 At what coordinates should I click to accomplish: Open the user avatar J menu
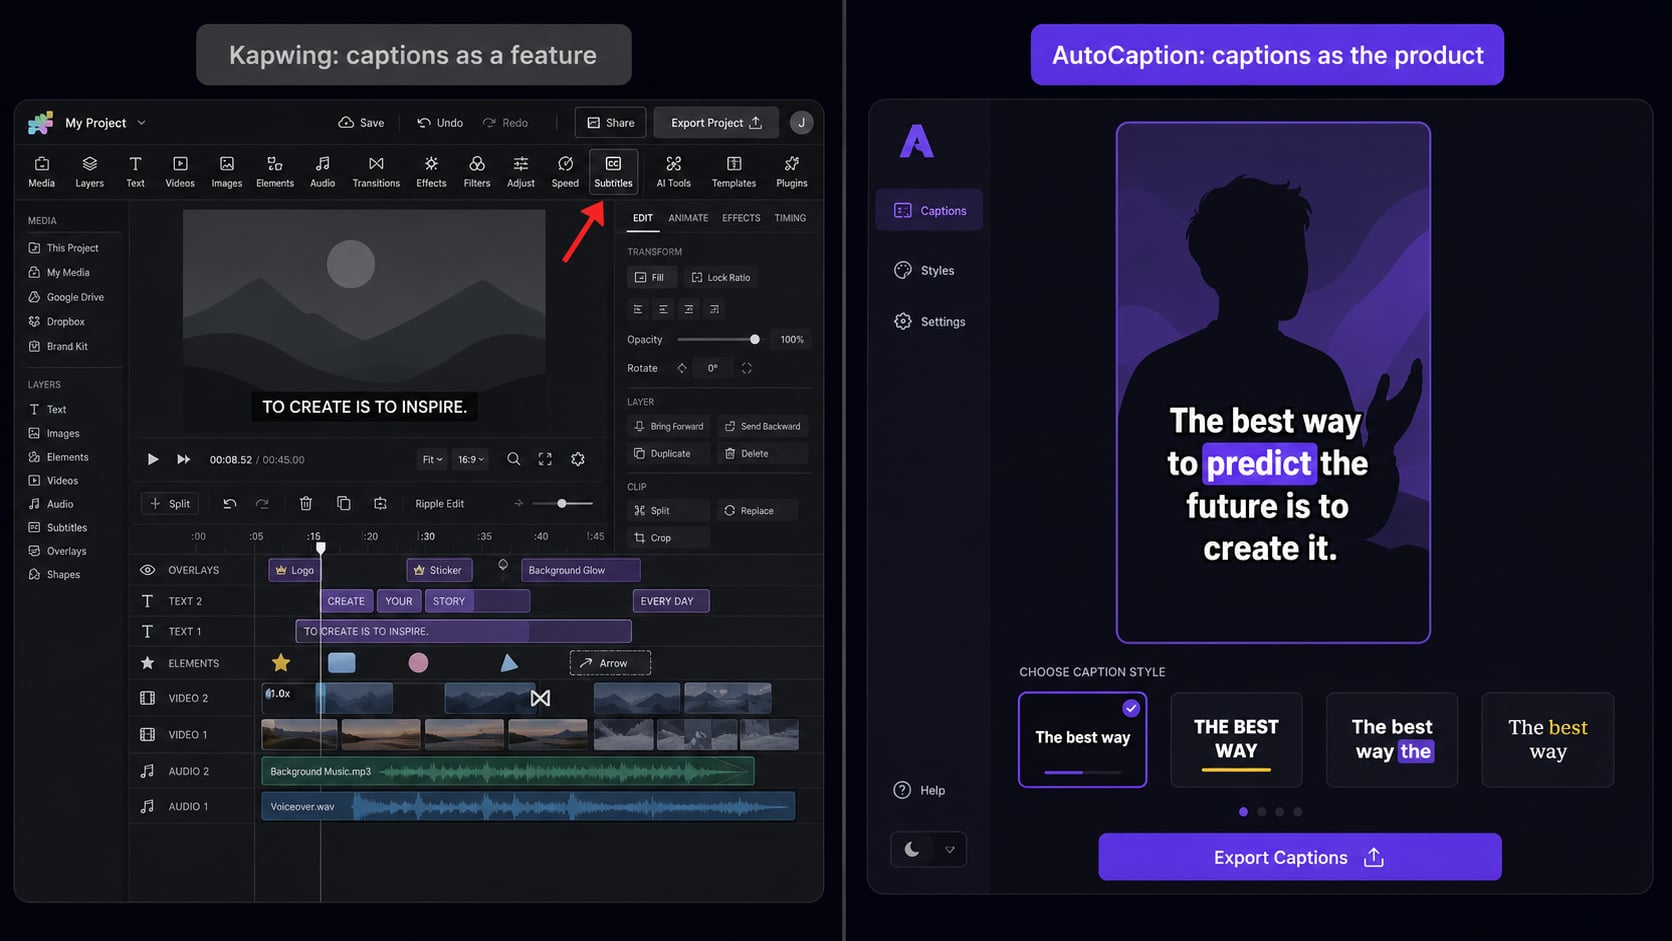[x=801, y=123]
